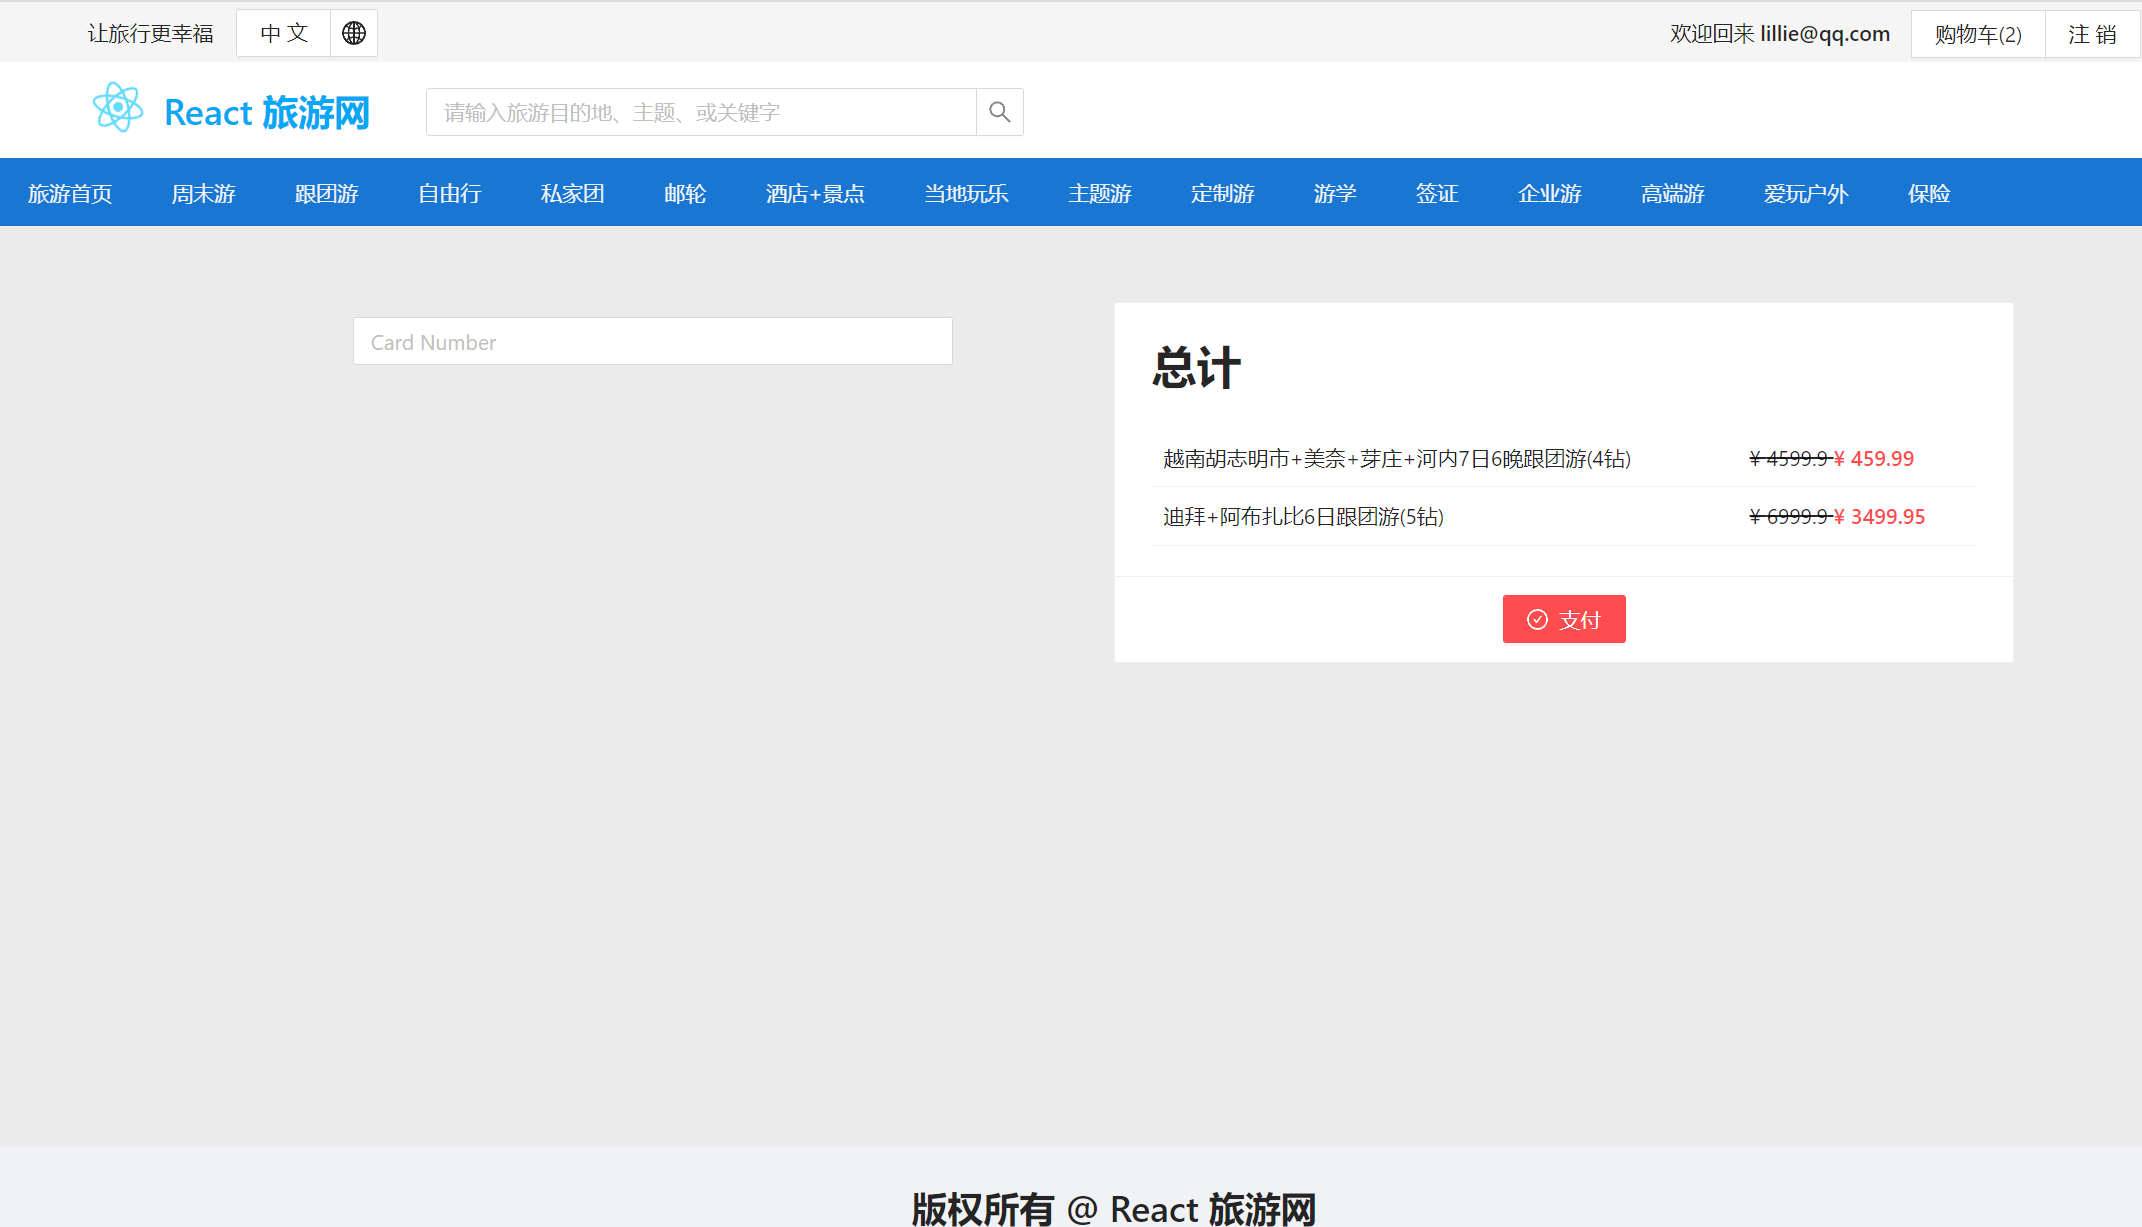Viewport: 2142px width, 1227px height.
Task: Click the destination search input box
Action: [700, 112]
